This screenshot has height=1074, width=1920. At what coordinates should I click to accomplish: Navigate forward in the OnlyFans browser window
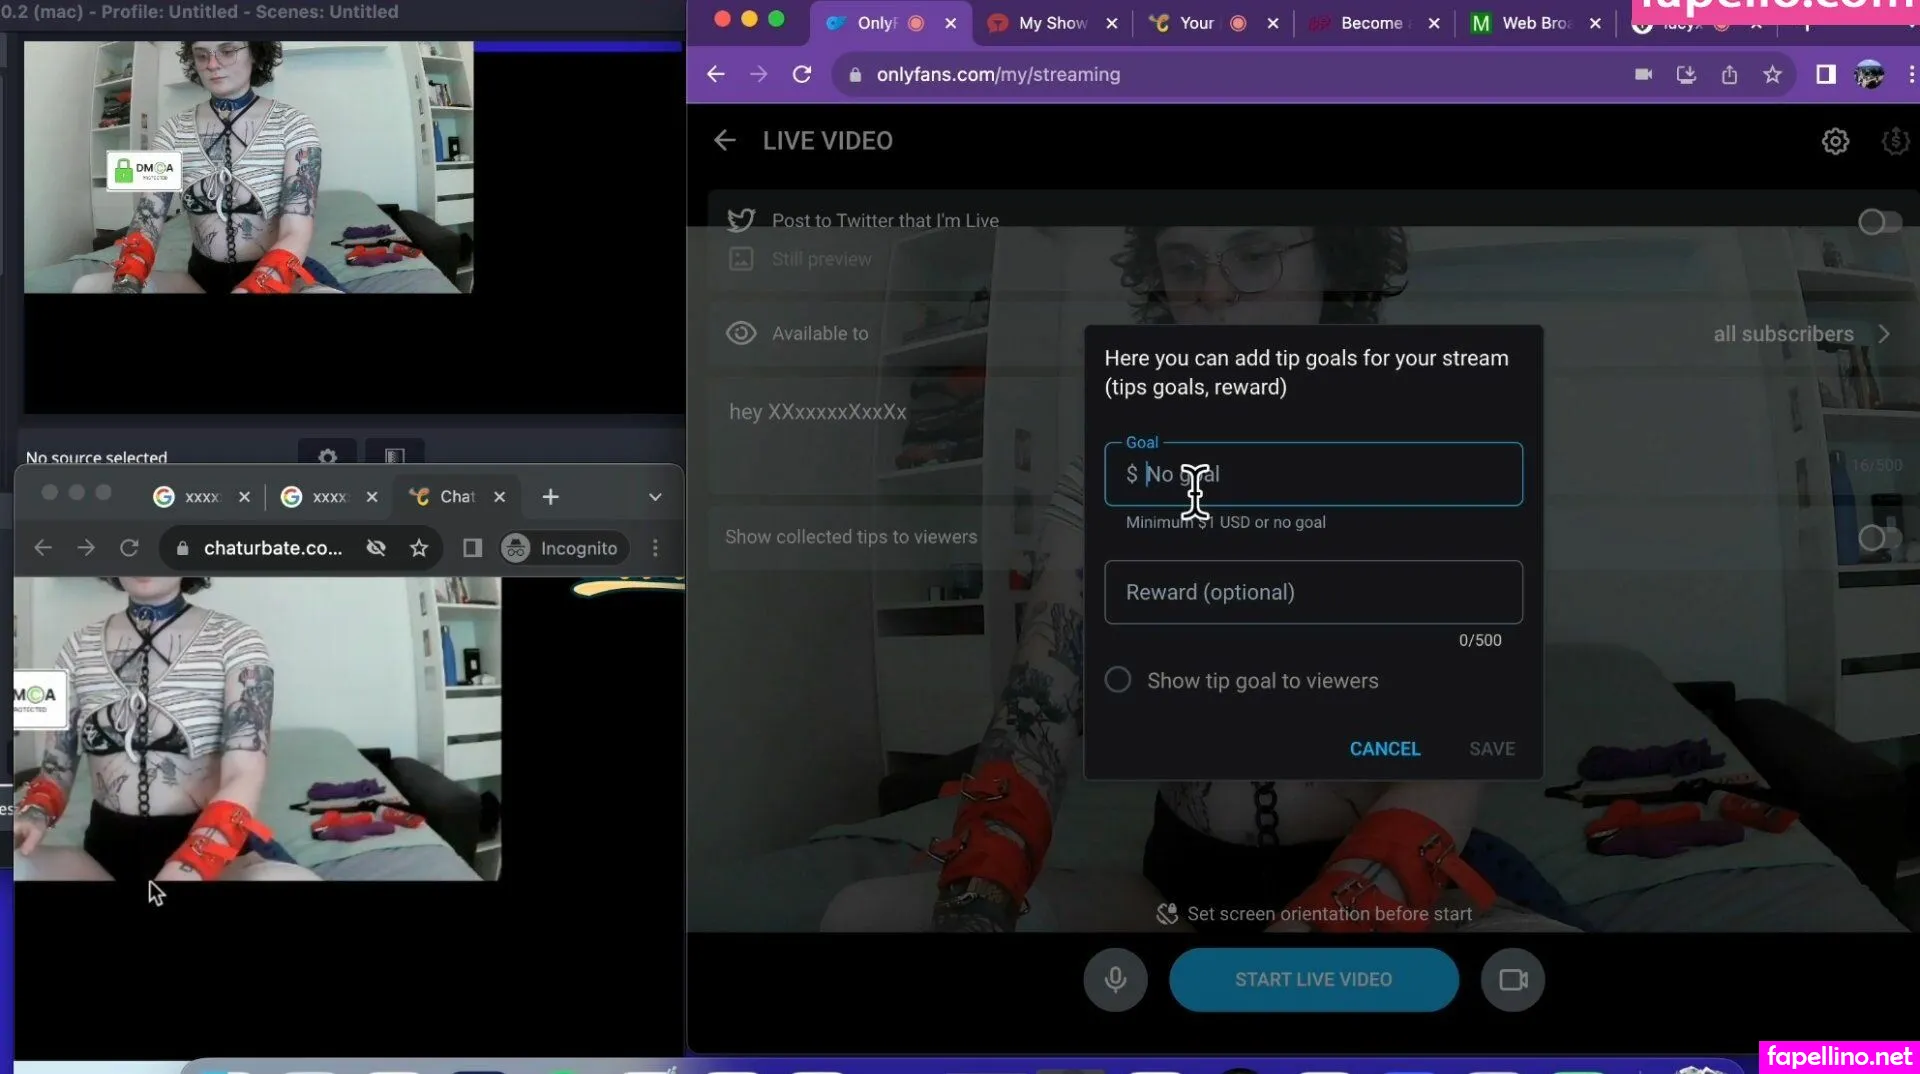pos(759,74)
